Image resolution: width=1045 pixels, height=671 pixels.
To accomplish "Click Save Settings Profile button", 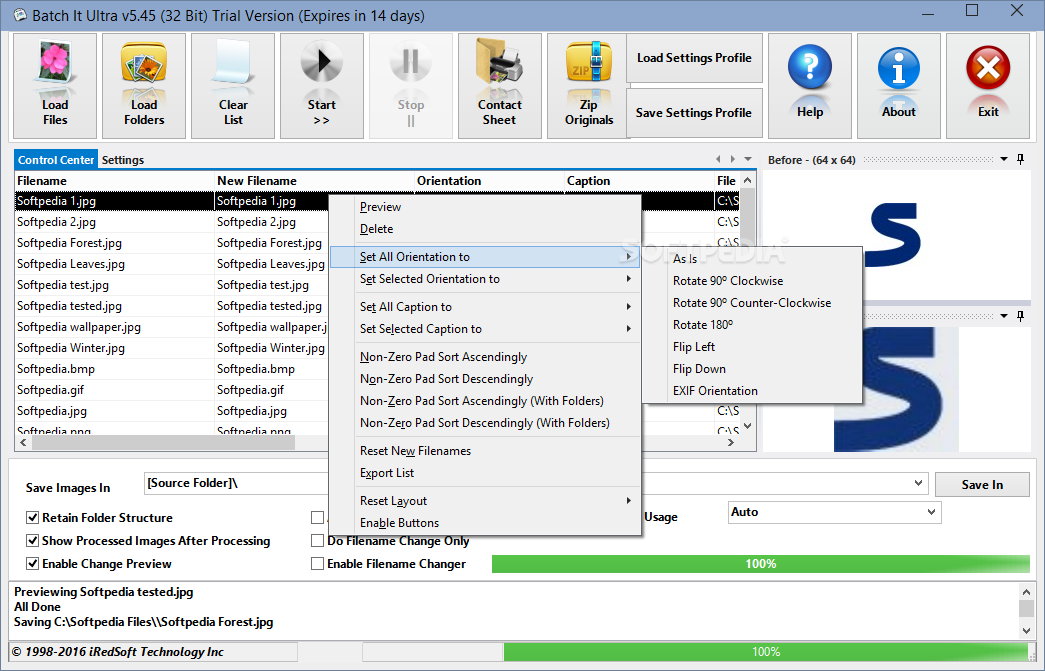I will [694, 113].
